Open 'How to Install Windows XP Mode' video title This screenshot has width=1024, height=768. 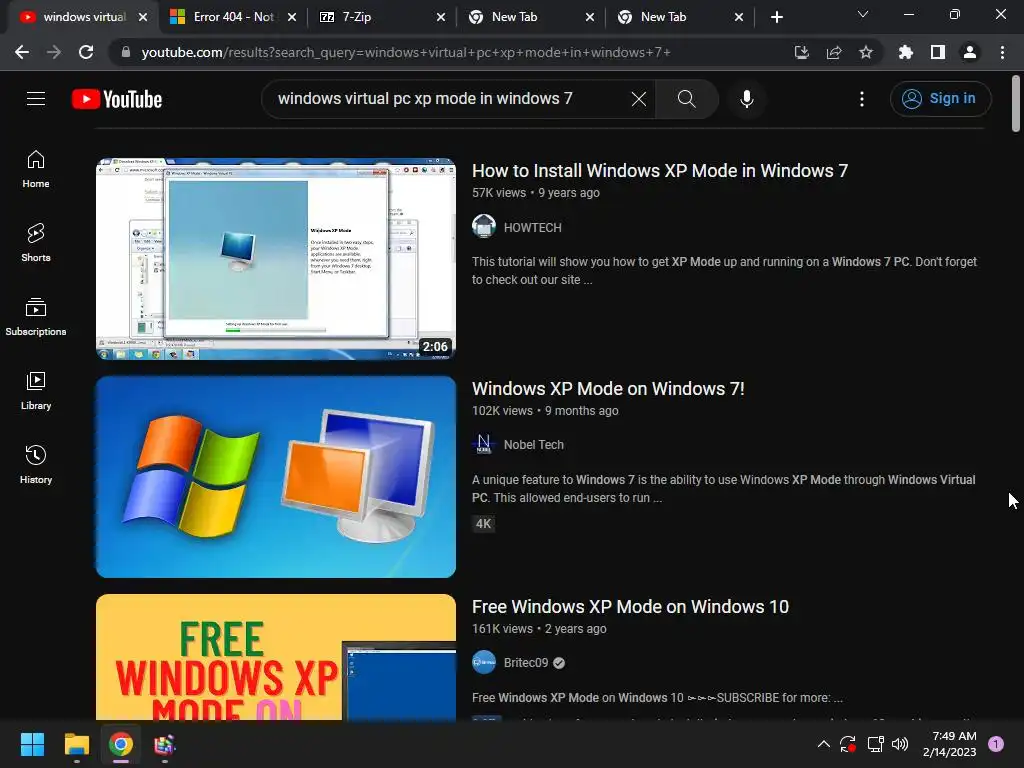[x=660, y=170]
